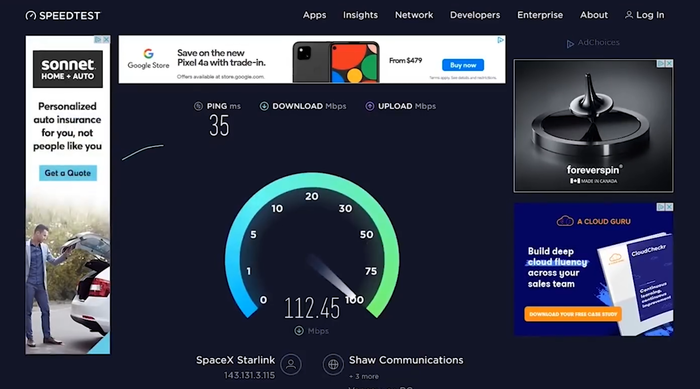Image resolution: width=700 pixels, height=389 pixels.
Task: Click the DOWNLOAD Mbps label
Action: (309, 106)
